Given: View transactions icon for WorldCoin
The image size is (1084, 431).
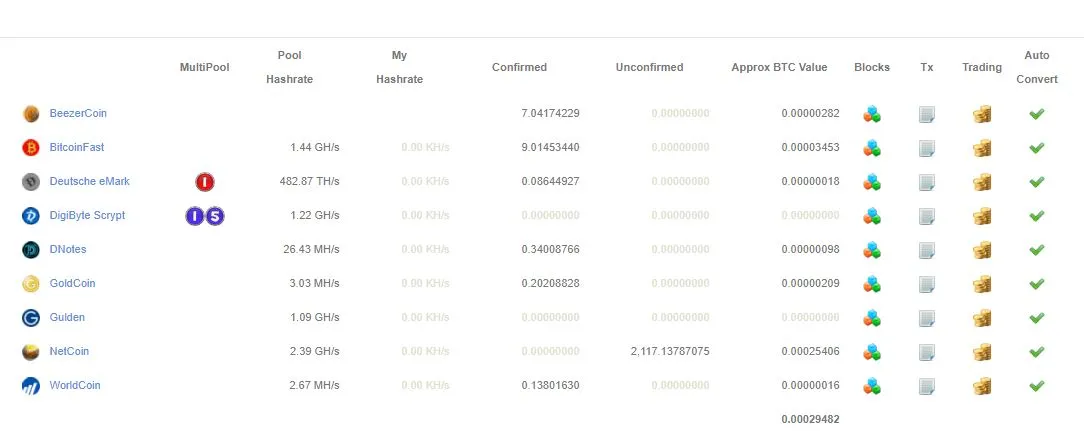Looking at the screenshot, I should point(927,386).
